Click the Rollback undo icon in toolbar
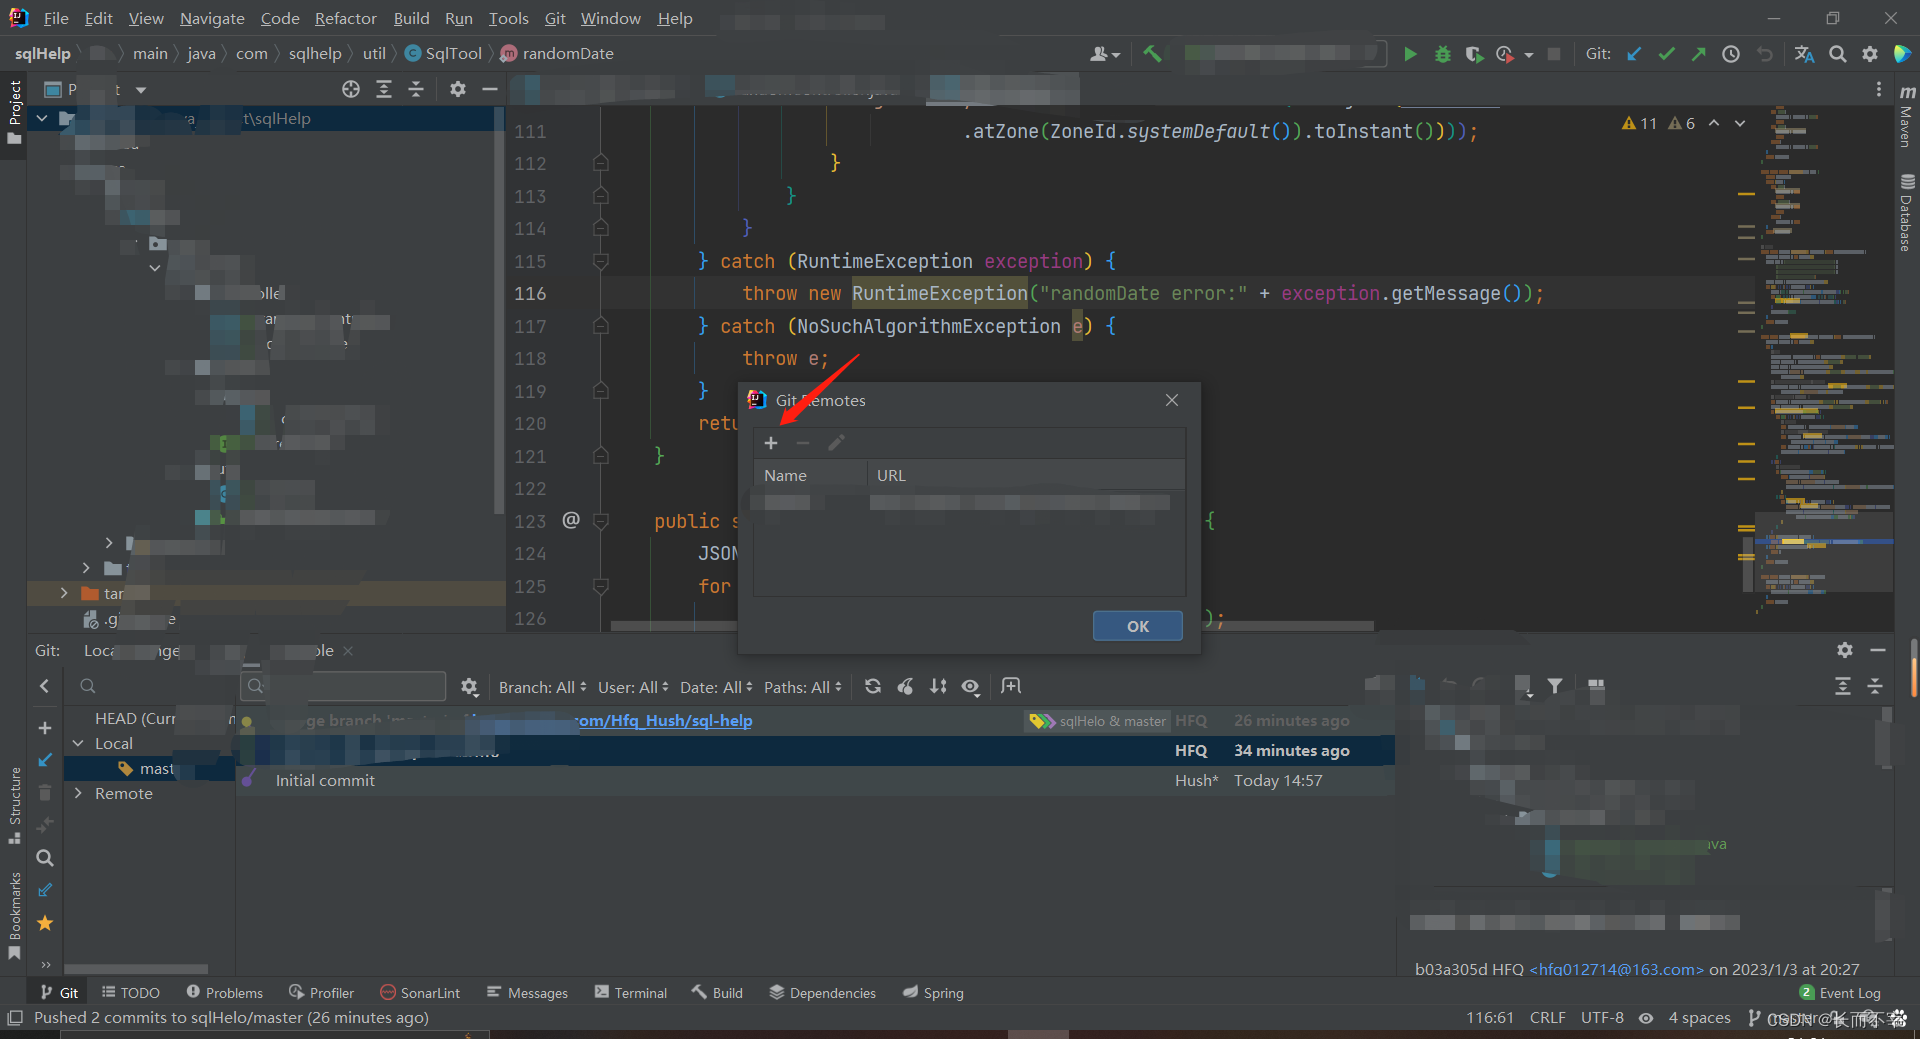Viewport: 1920px width, 1039px height. (1765, 54)
